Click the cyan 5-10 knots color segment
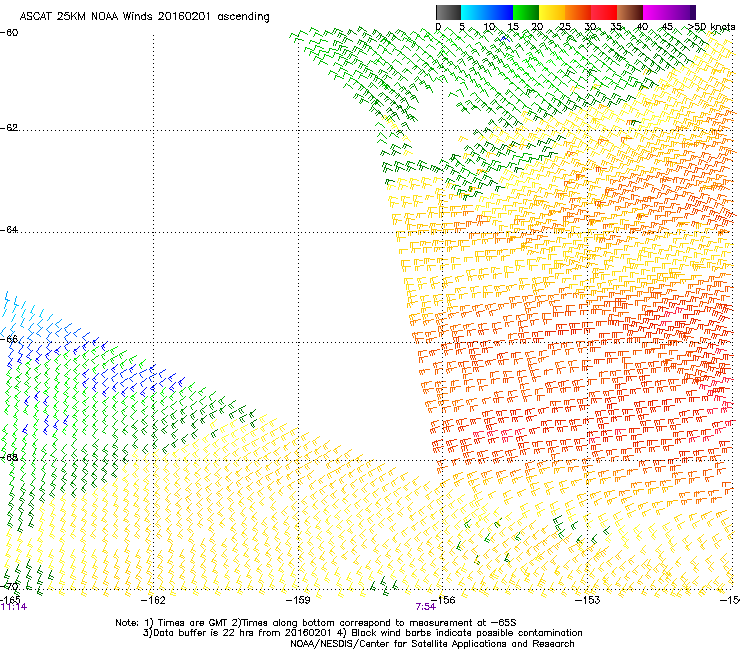Screen dimensions: 740x650 pyautogui.click(x=474, y=12)
